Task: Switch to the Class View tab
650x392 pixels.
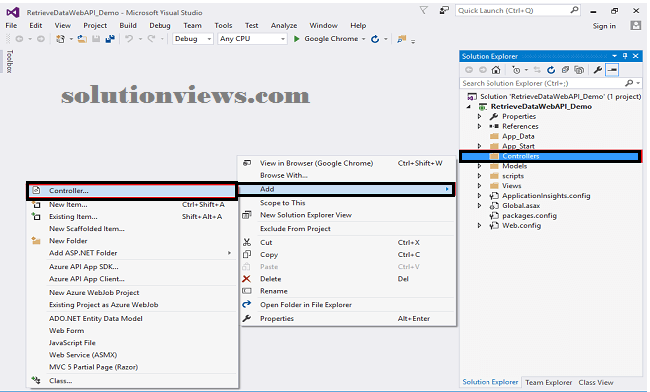Action: click(596, 382)
